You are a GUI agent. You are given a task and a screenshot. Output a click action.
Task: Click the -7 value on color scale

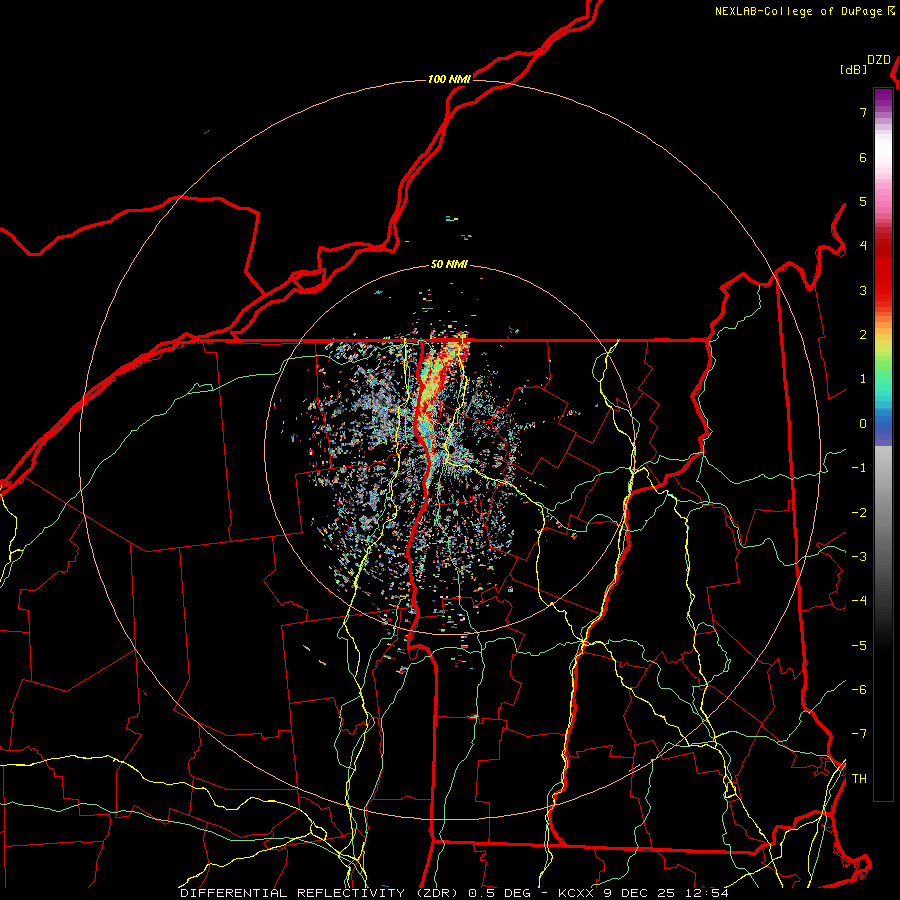(x=859, y=734)
